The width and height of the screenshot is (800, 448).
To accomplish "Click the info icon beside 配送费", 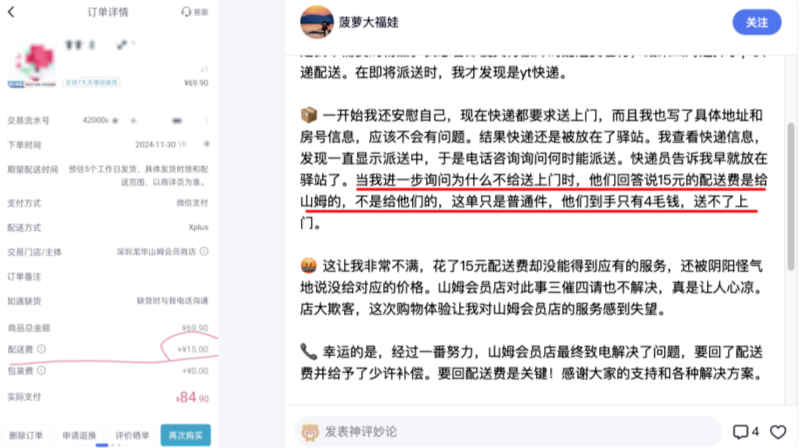I will (41, 349).
